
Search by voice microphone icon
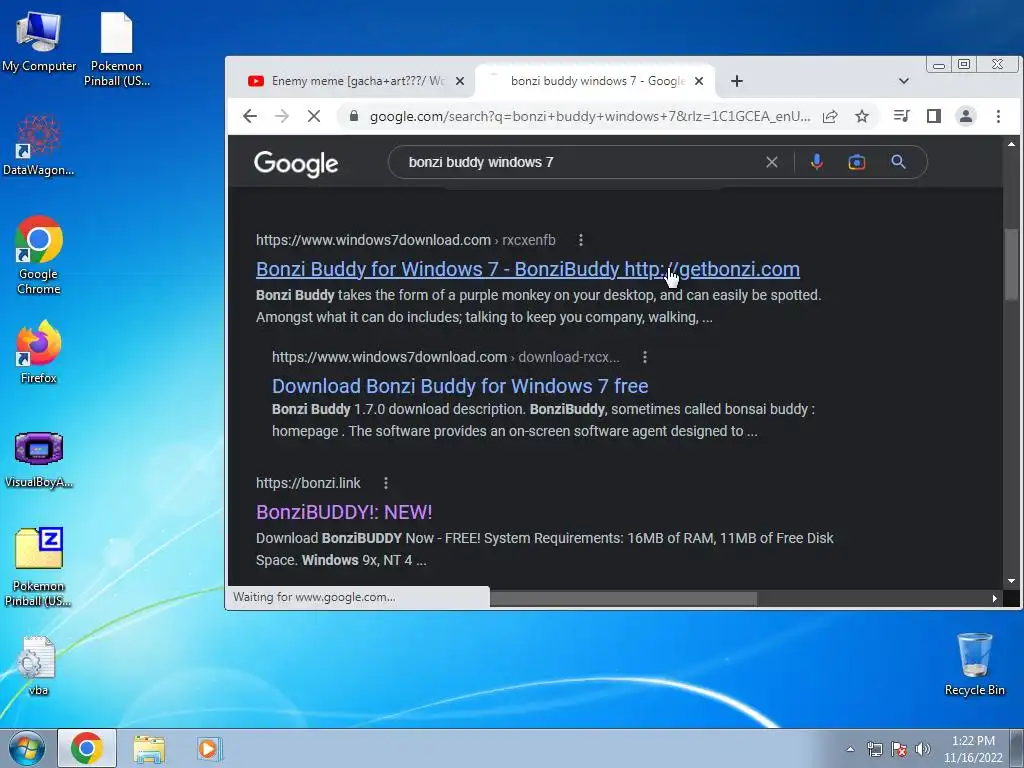tap(816, 162)
